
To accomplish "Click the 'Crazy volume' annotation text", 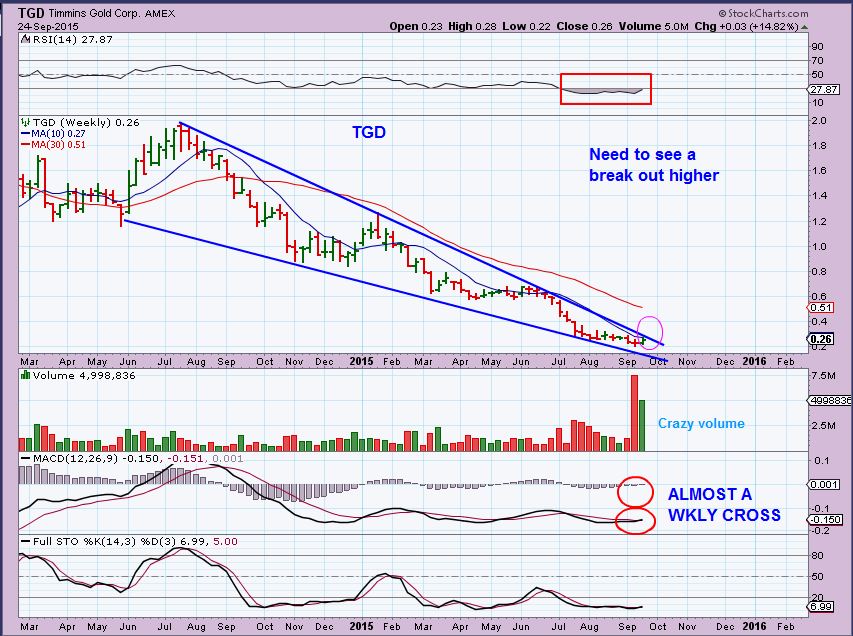I will point(701,423).
